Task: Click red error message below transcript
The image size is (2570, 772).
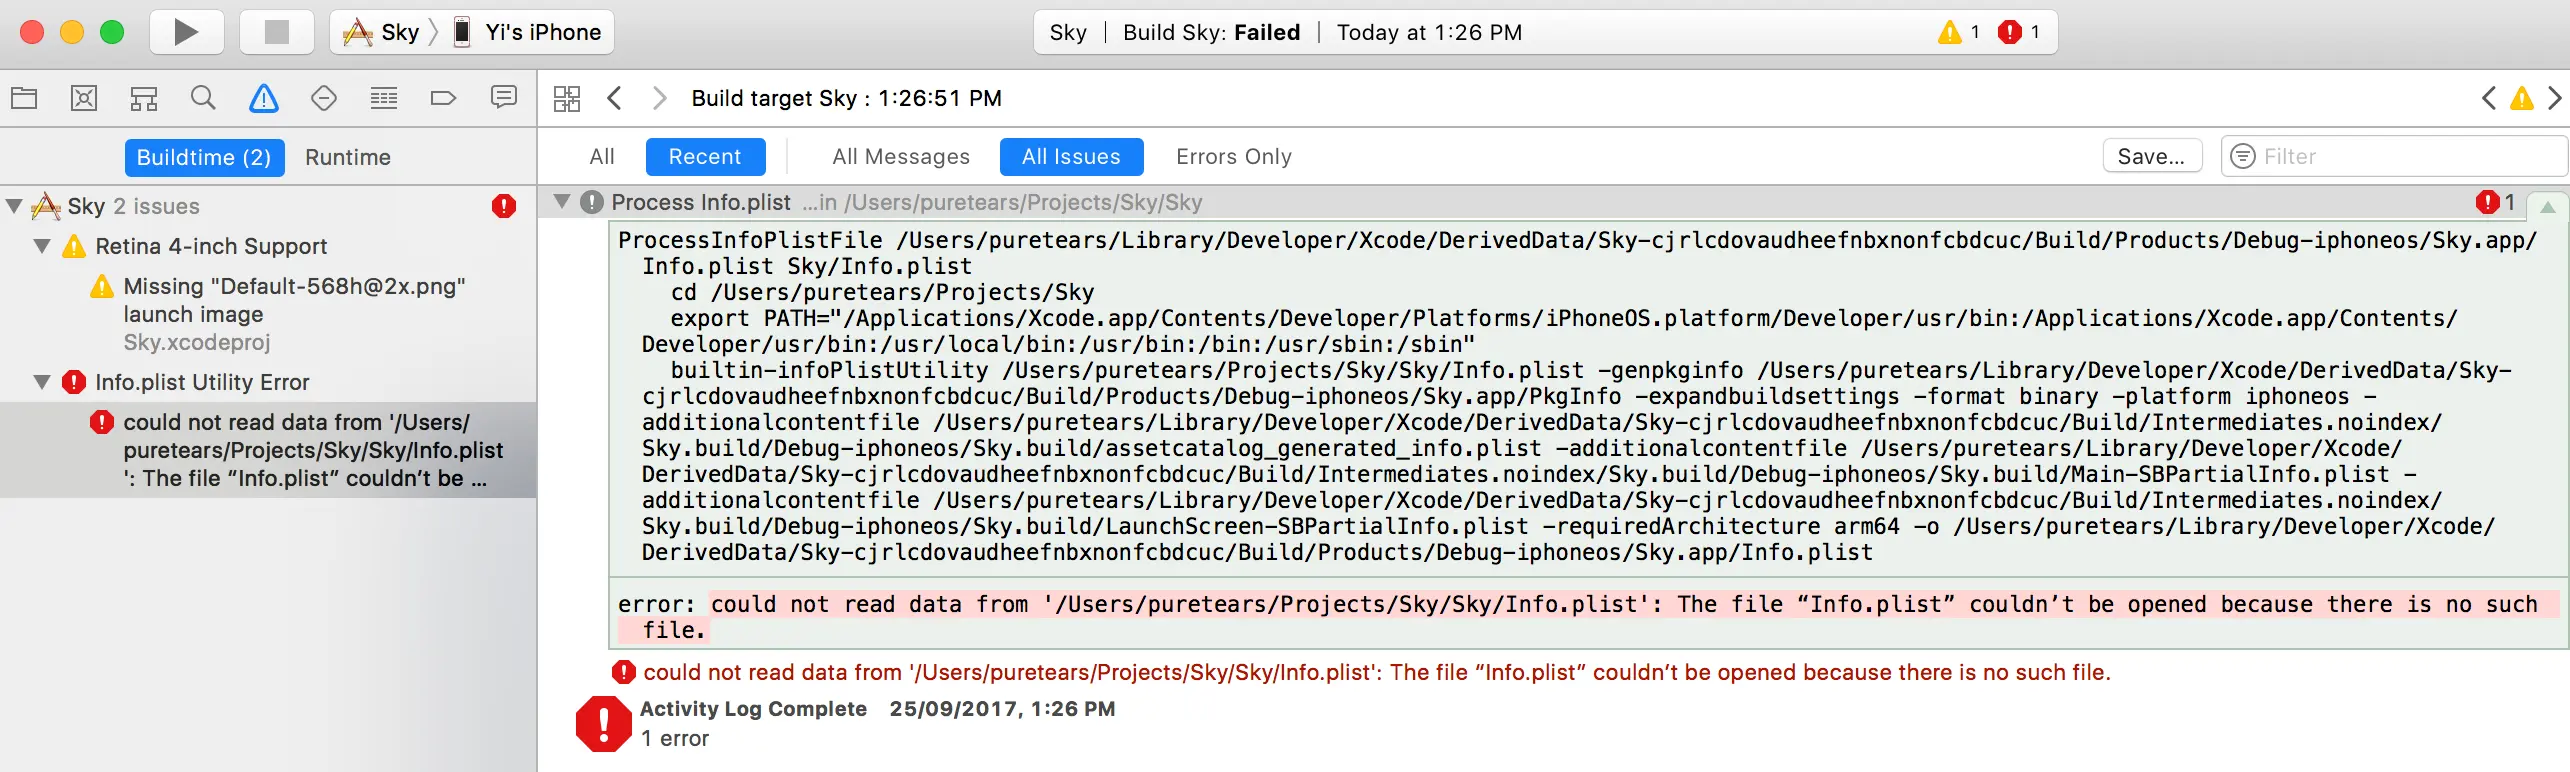Action: click(1376, 672)
